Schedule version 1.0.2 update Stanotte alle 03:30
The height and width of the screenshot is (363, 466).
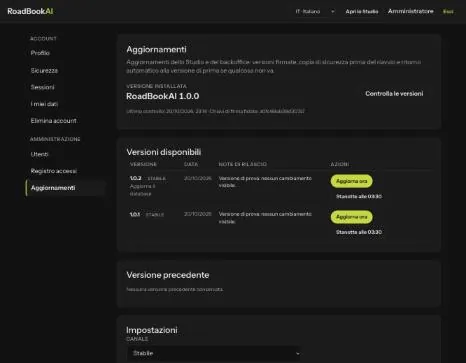point(359,196)
